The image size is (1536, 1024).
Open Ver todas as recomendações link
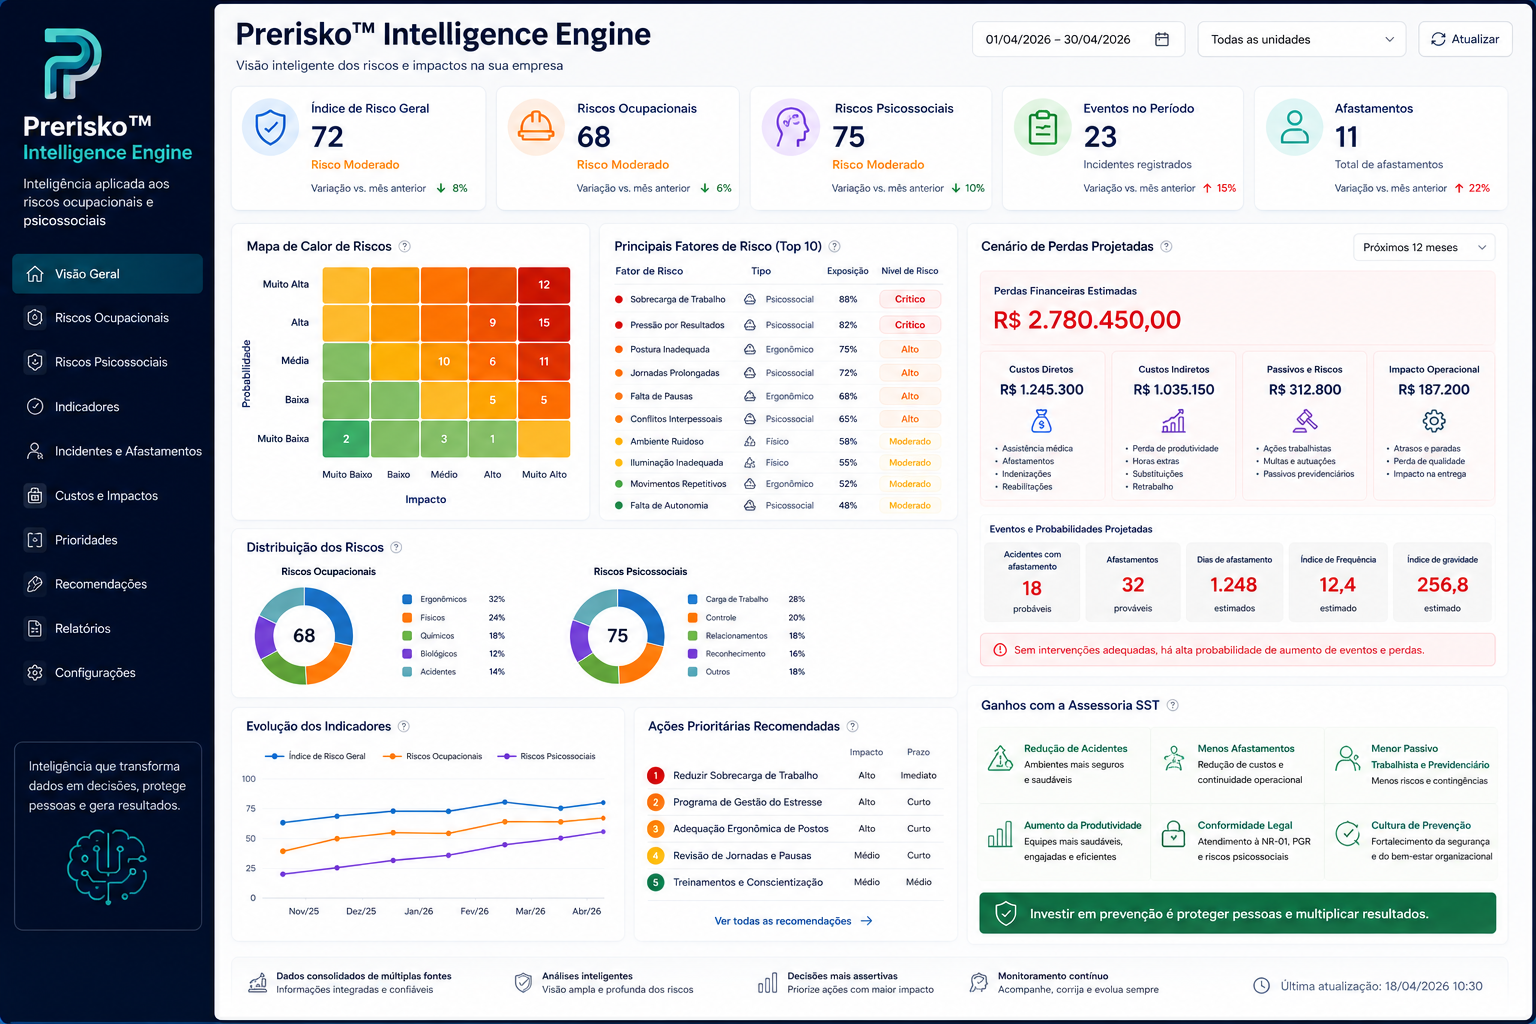point(793,921)
